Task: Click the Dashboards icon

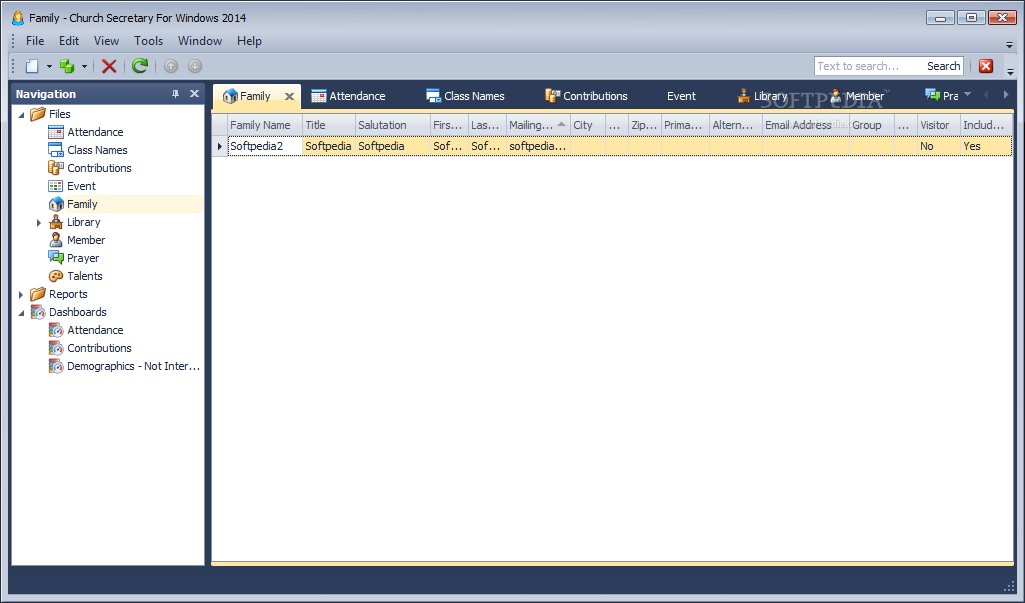Action: 38,312
